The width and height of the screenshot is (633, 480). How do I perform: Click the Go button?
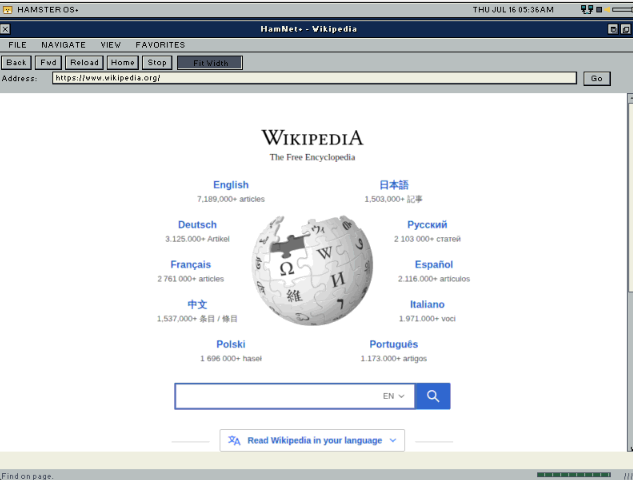[x=597, y=78]
